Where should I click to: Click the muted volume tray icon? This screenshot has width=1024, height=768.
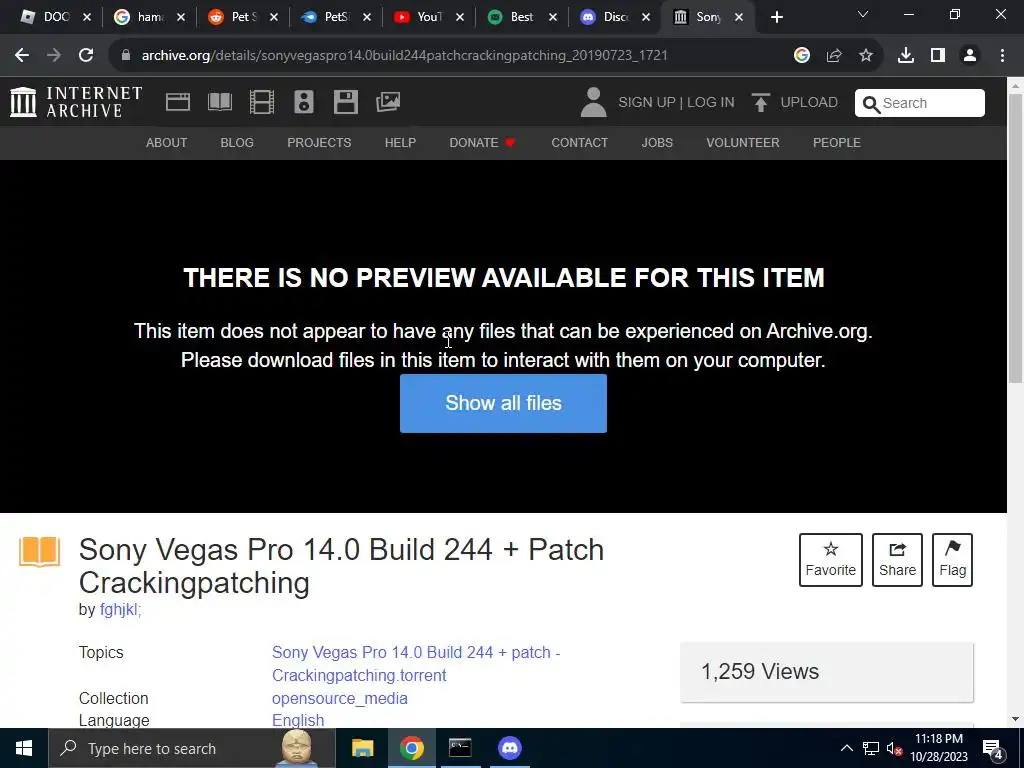pos(895,748)
